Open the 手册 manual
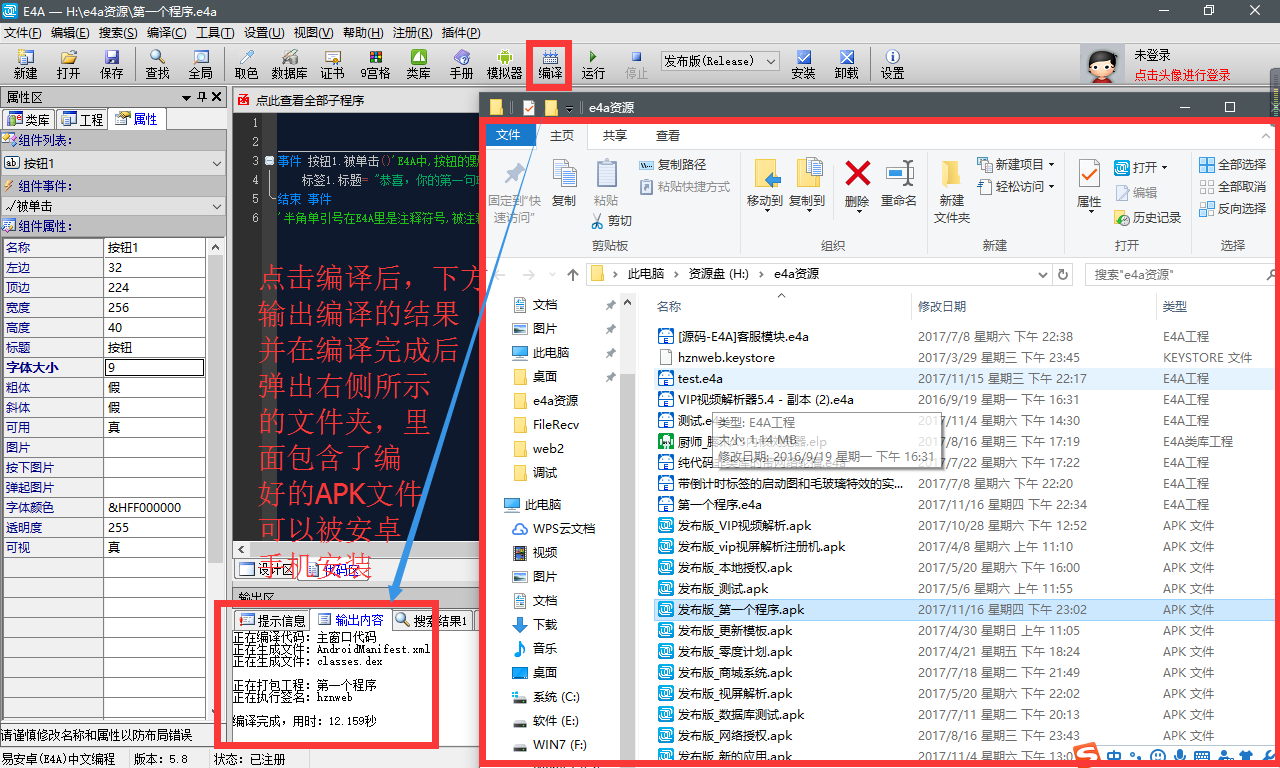This screenshot has height=768, width=1280. click(461, 64)
